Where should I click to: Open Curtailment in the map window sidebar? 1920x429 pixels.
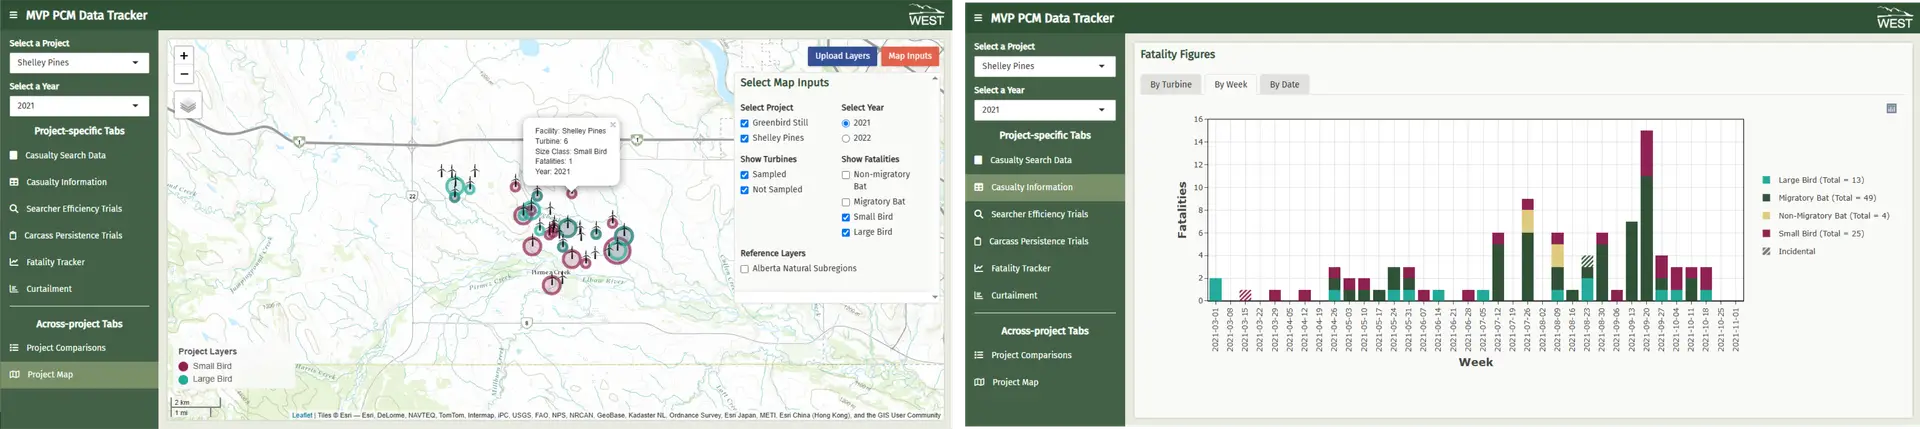pyautogui.click(x=49, y=289)
